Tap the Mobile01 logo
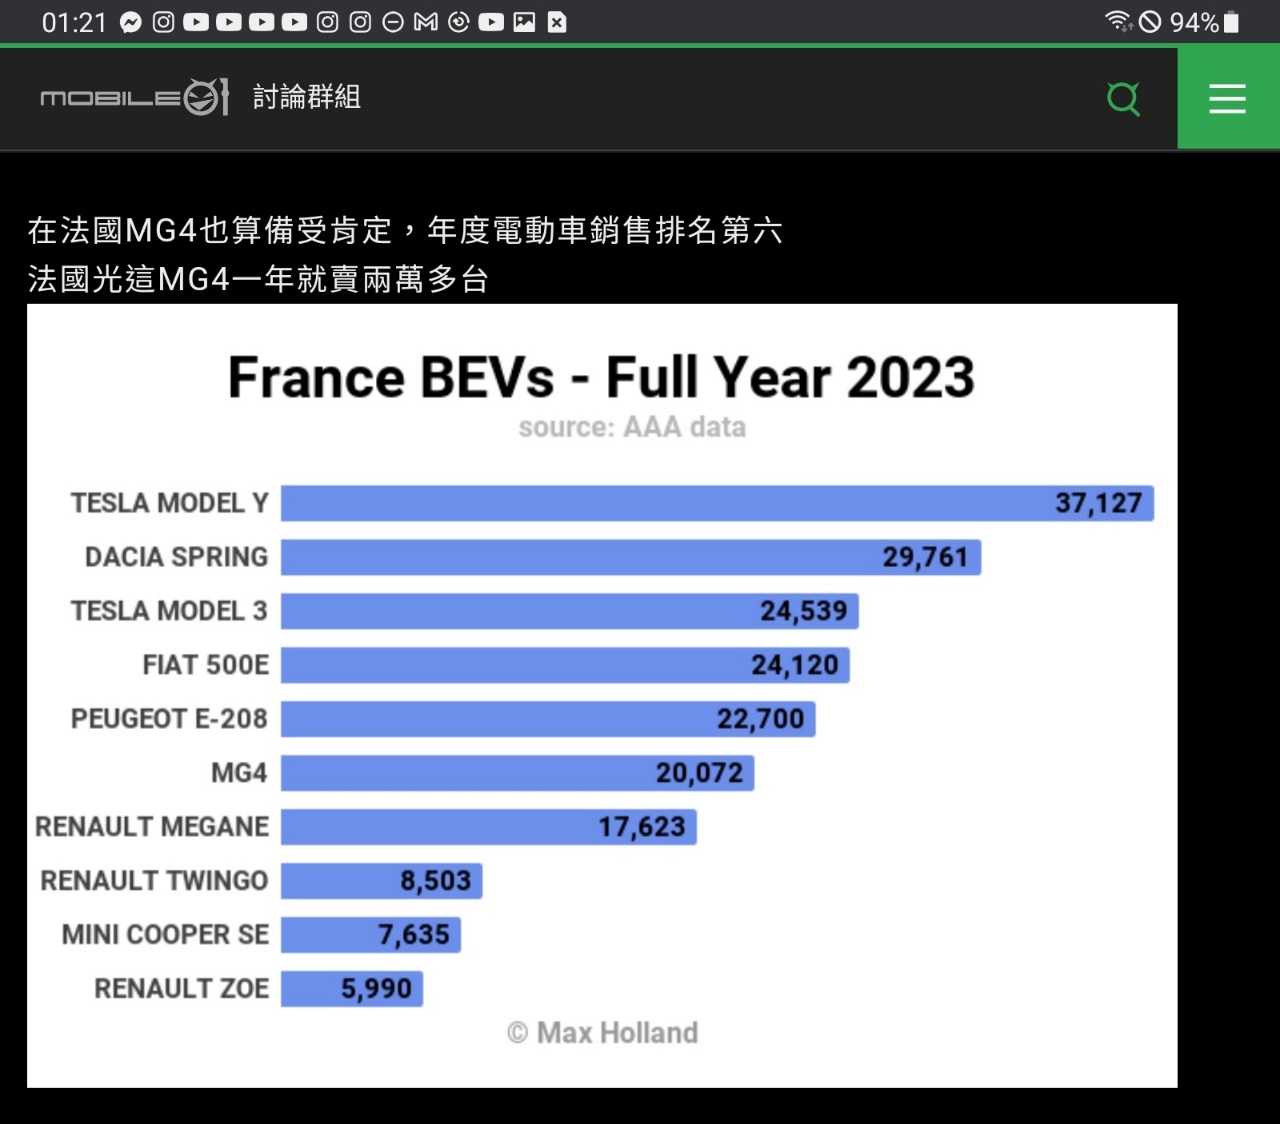This screenshot has height=1124, width=1280. 135,98
